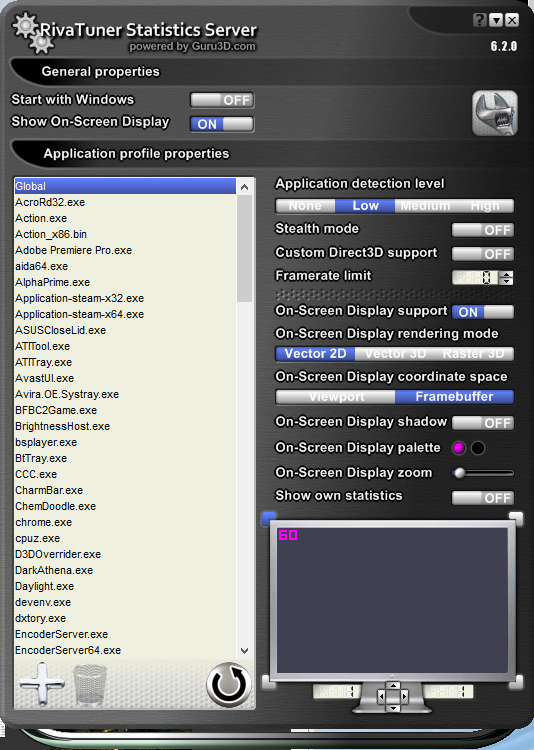Screen dimensions: 534x750
Task: Toggle On-Screen Display shadow switch
Action: click(x=483, y=423)
